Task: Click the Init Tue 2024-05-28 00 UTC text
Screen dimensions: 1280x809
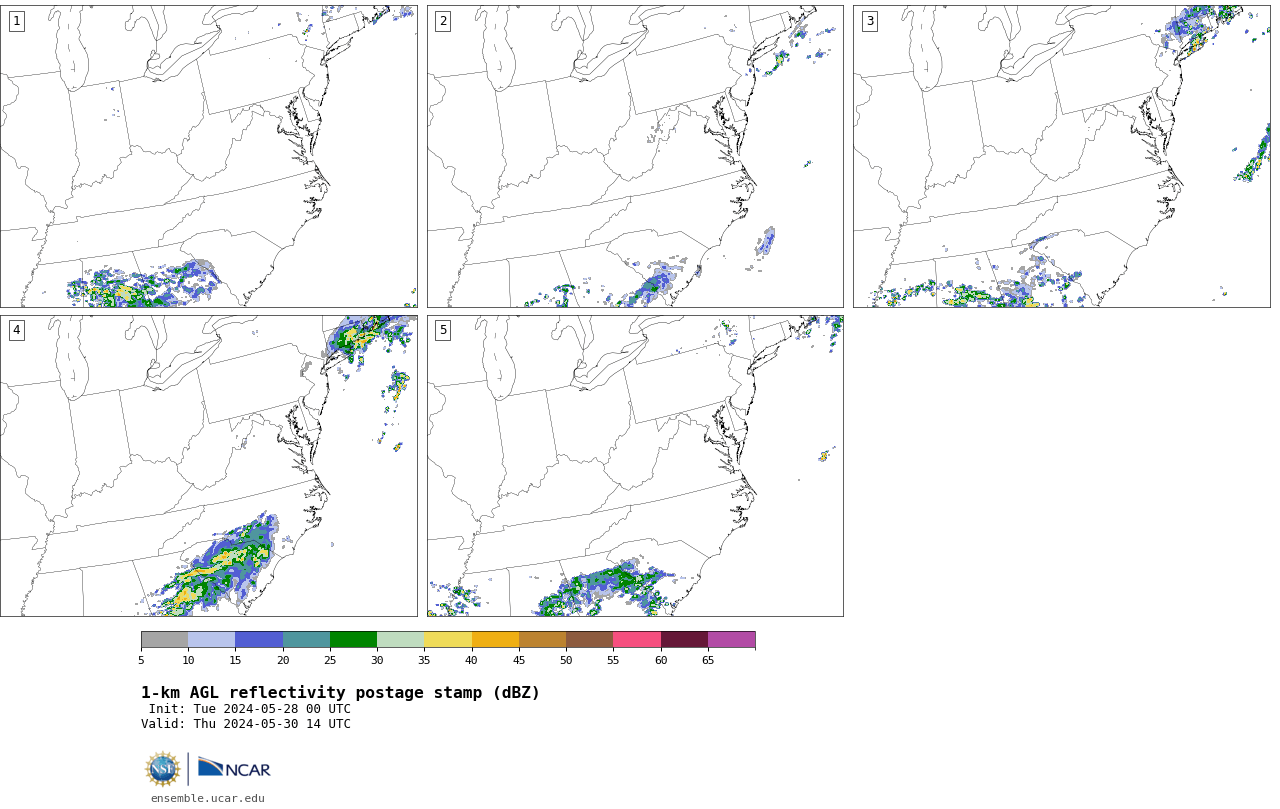Action: [x=250, y=709]
